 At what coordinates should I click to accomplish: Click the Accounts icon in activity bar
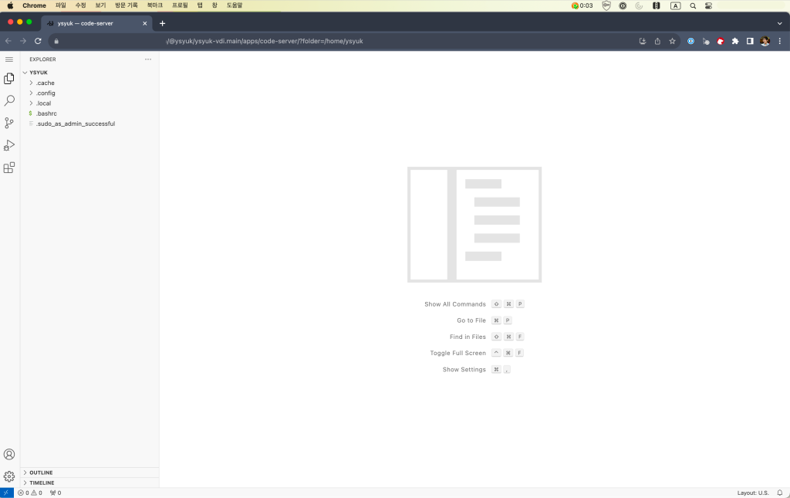point(9,454)
